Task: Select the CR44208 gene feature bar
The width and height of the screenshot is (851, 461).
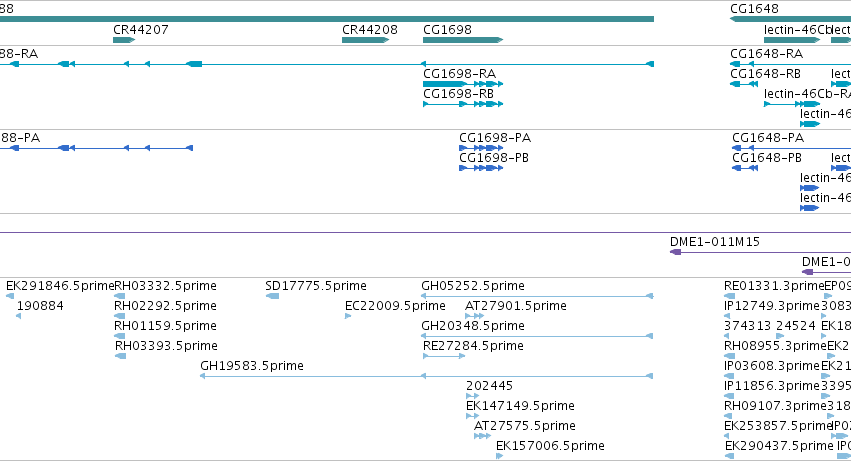Action: tap(365, 40)
